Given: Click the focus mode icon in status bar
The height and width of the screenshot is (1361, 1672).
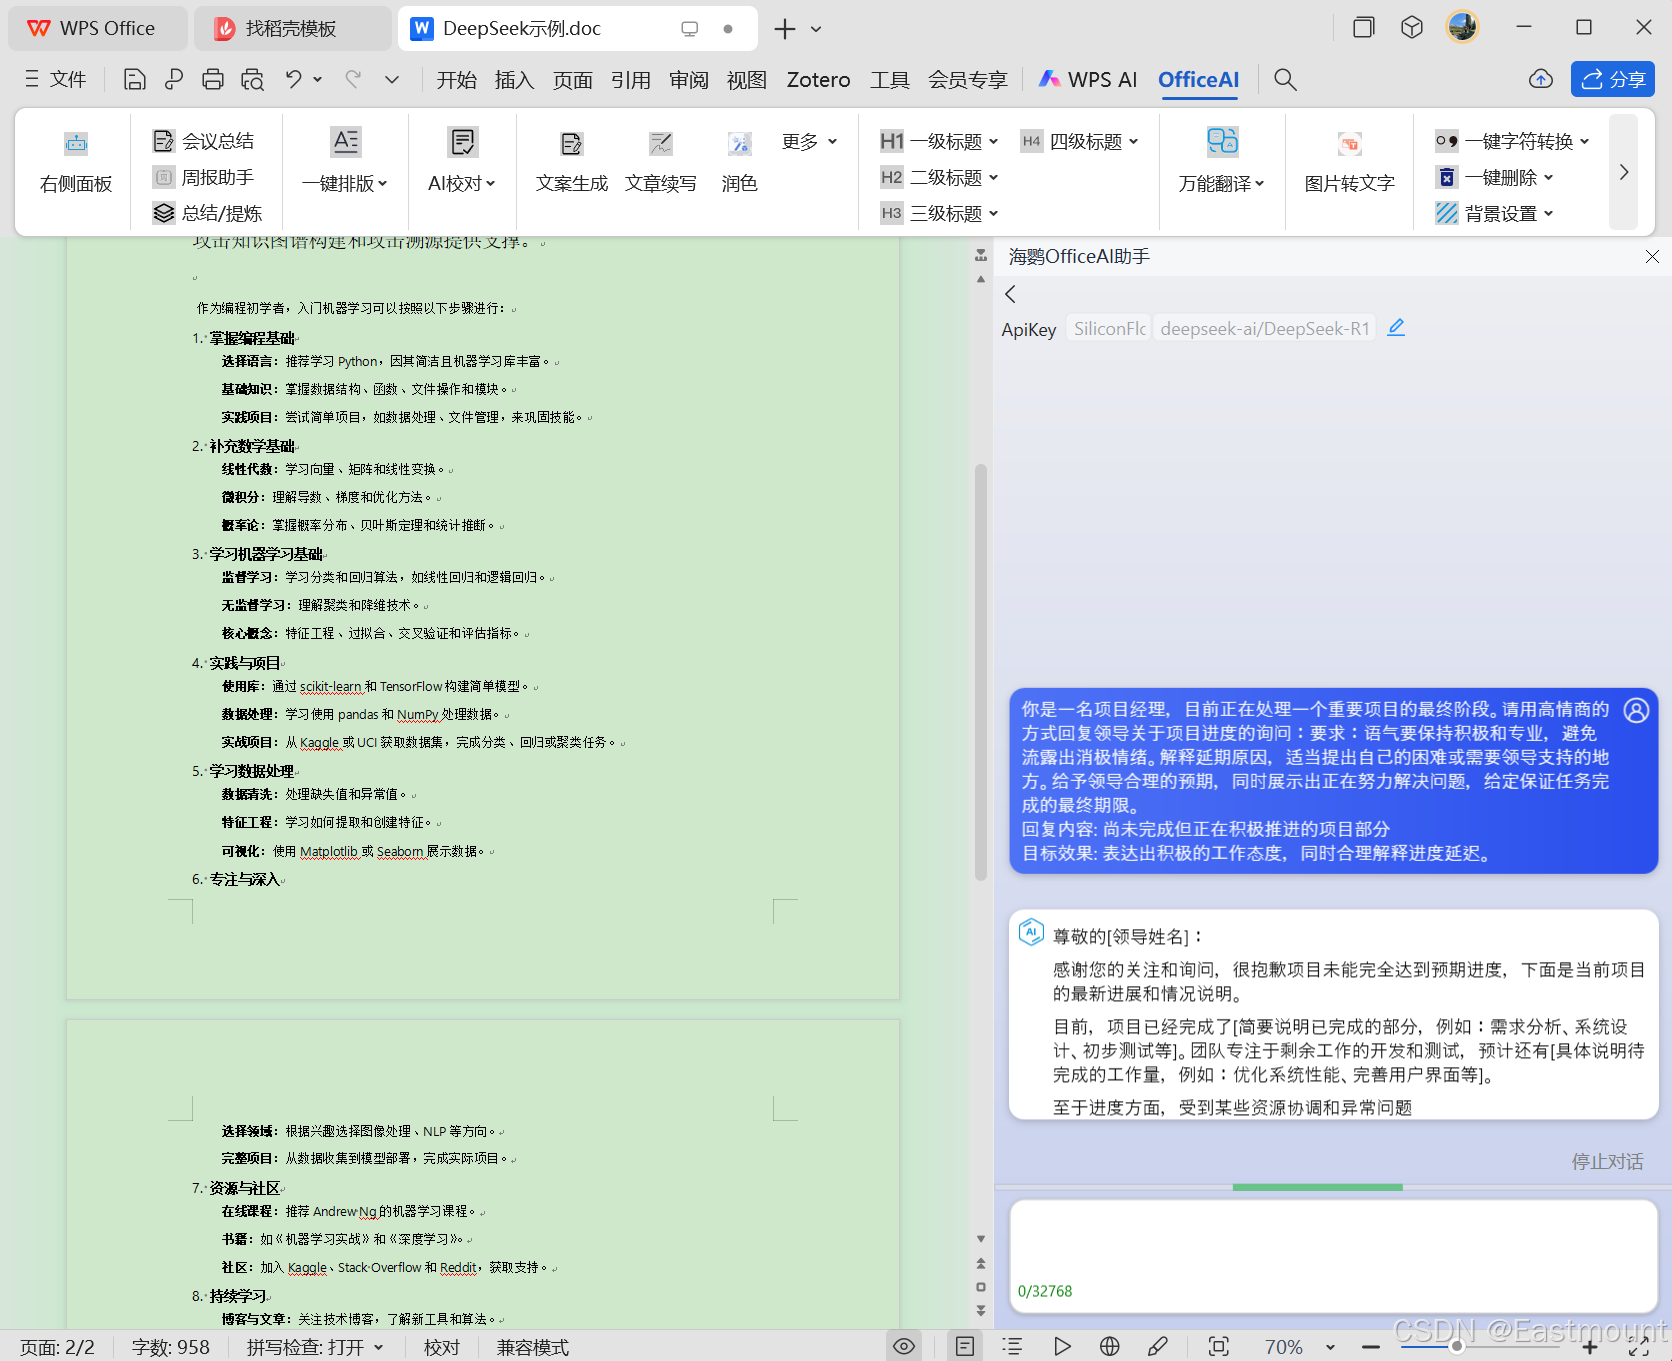Looking at the screenshot, I should tap(1219, 1346).
